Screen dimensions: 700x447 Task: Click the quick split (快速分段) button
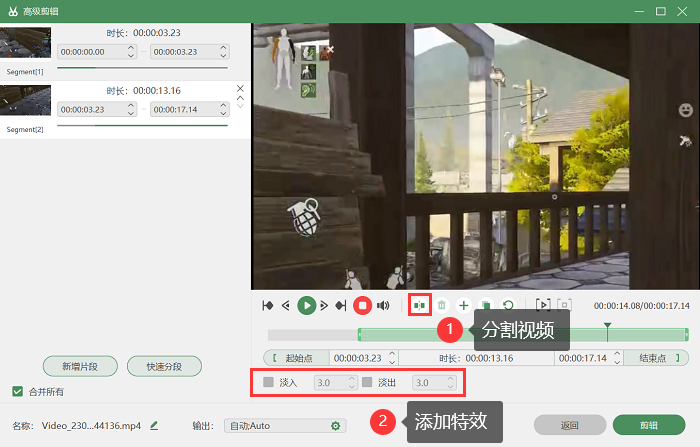pos(164,367)
